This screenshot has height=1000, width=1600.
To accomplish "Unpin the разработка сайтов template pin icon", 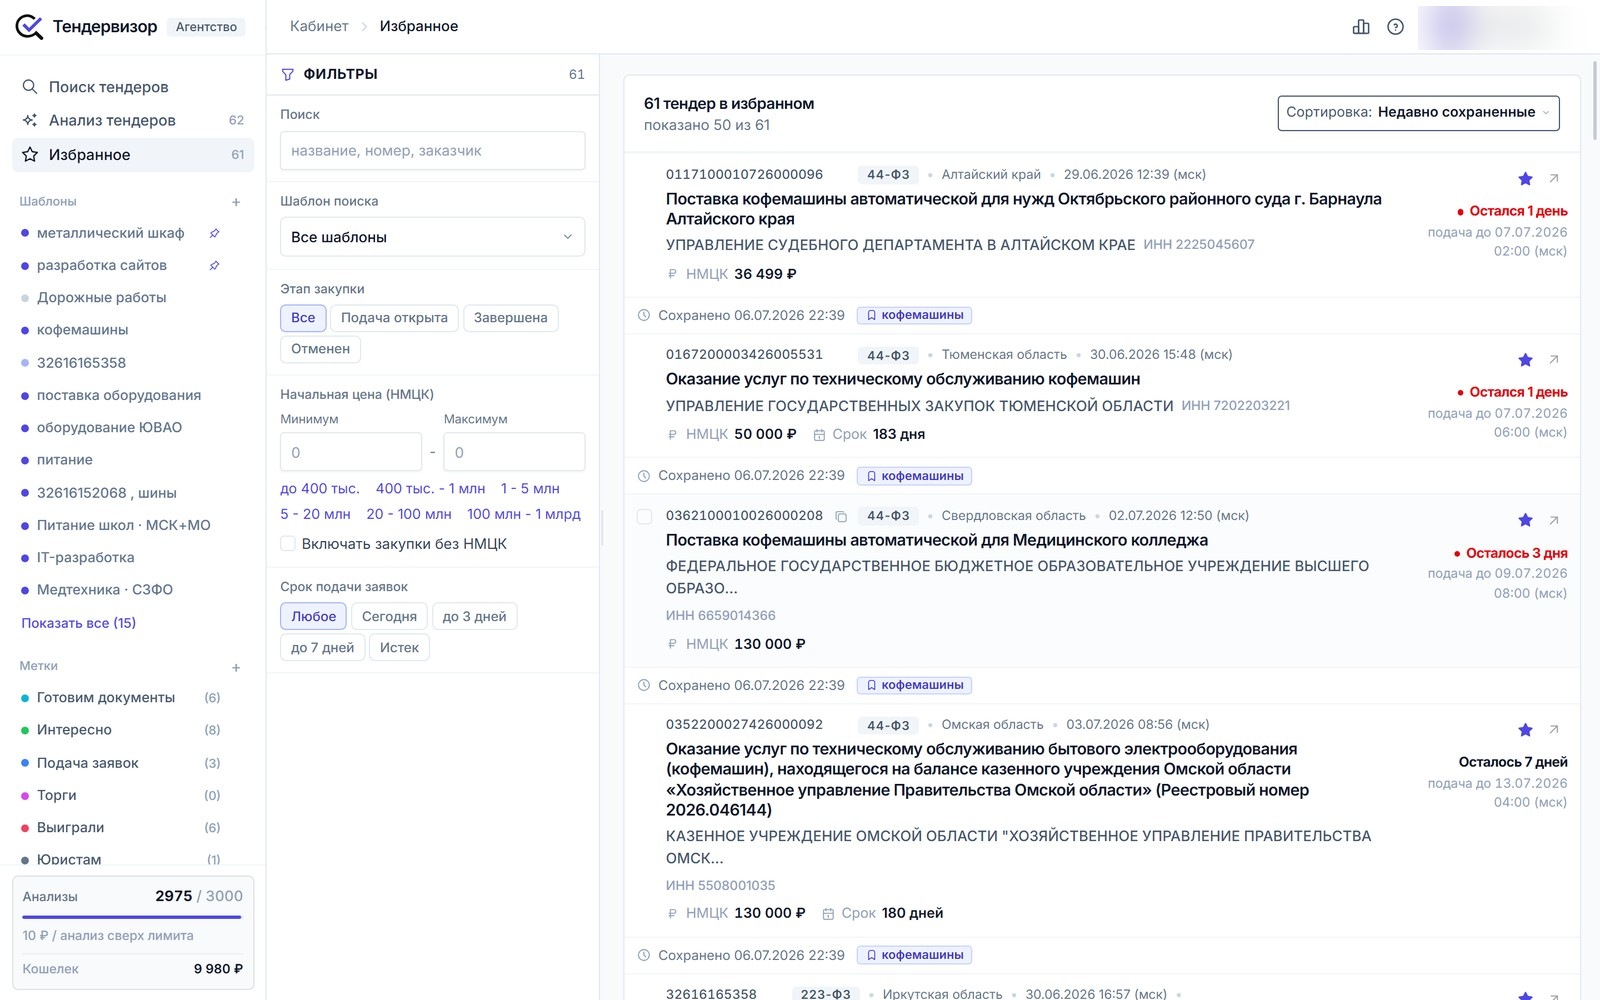I will coord(214,265).
